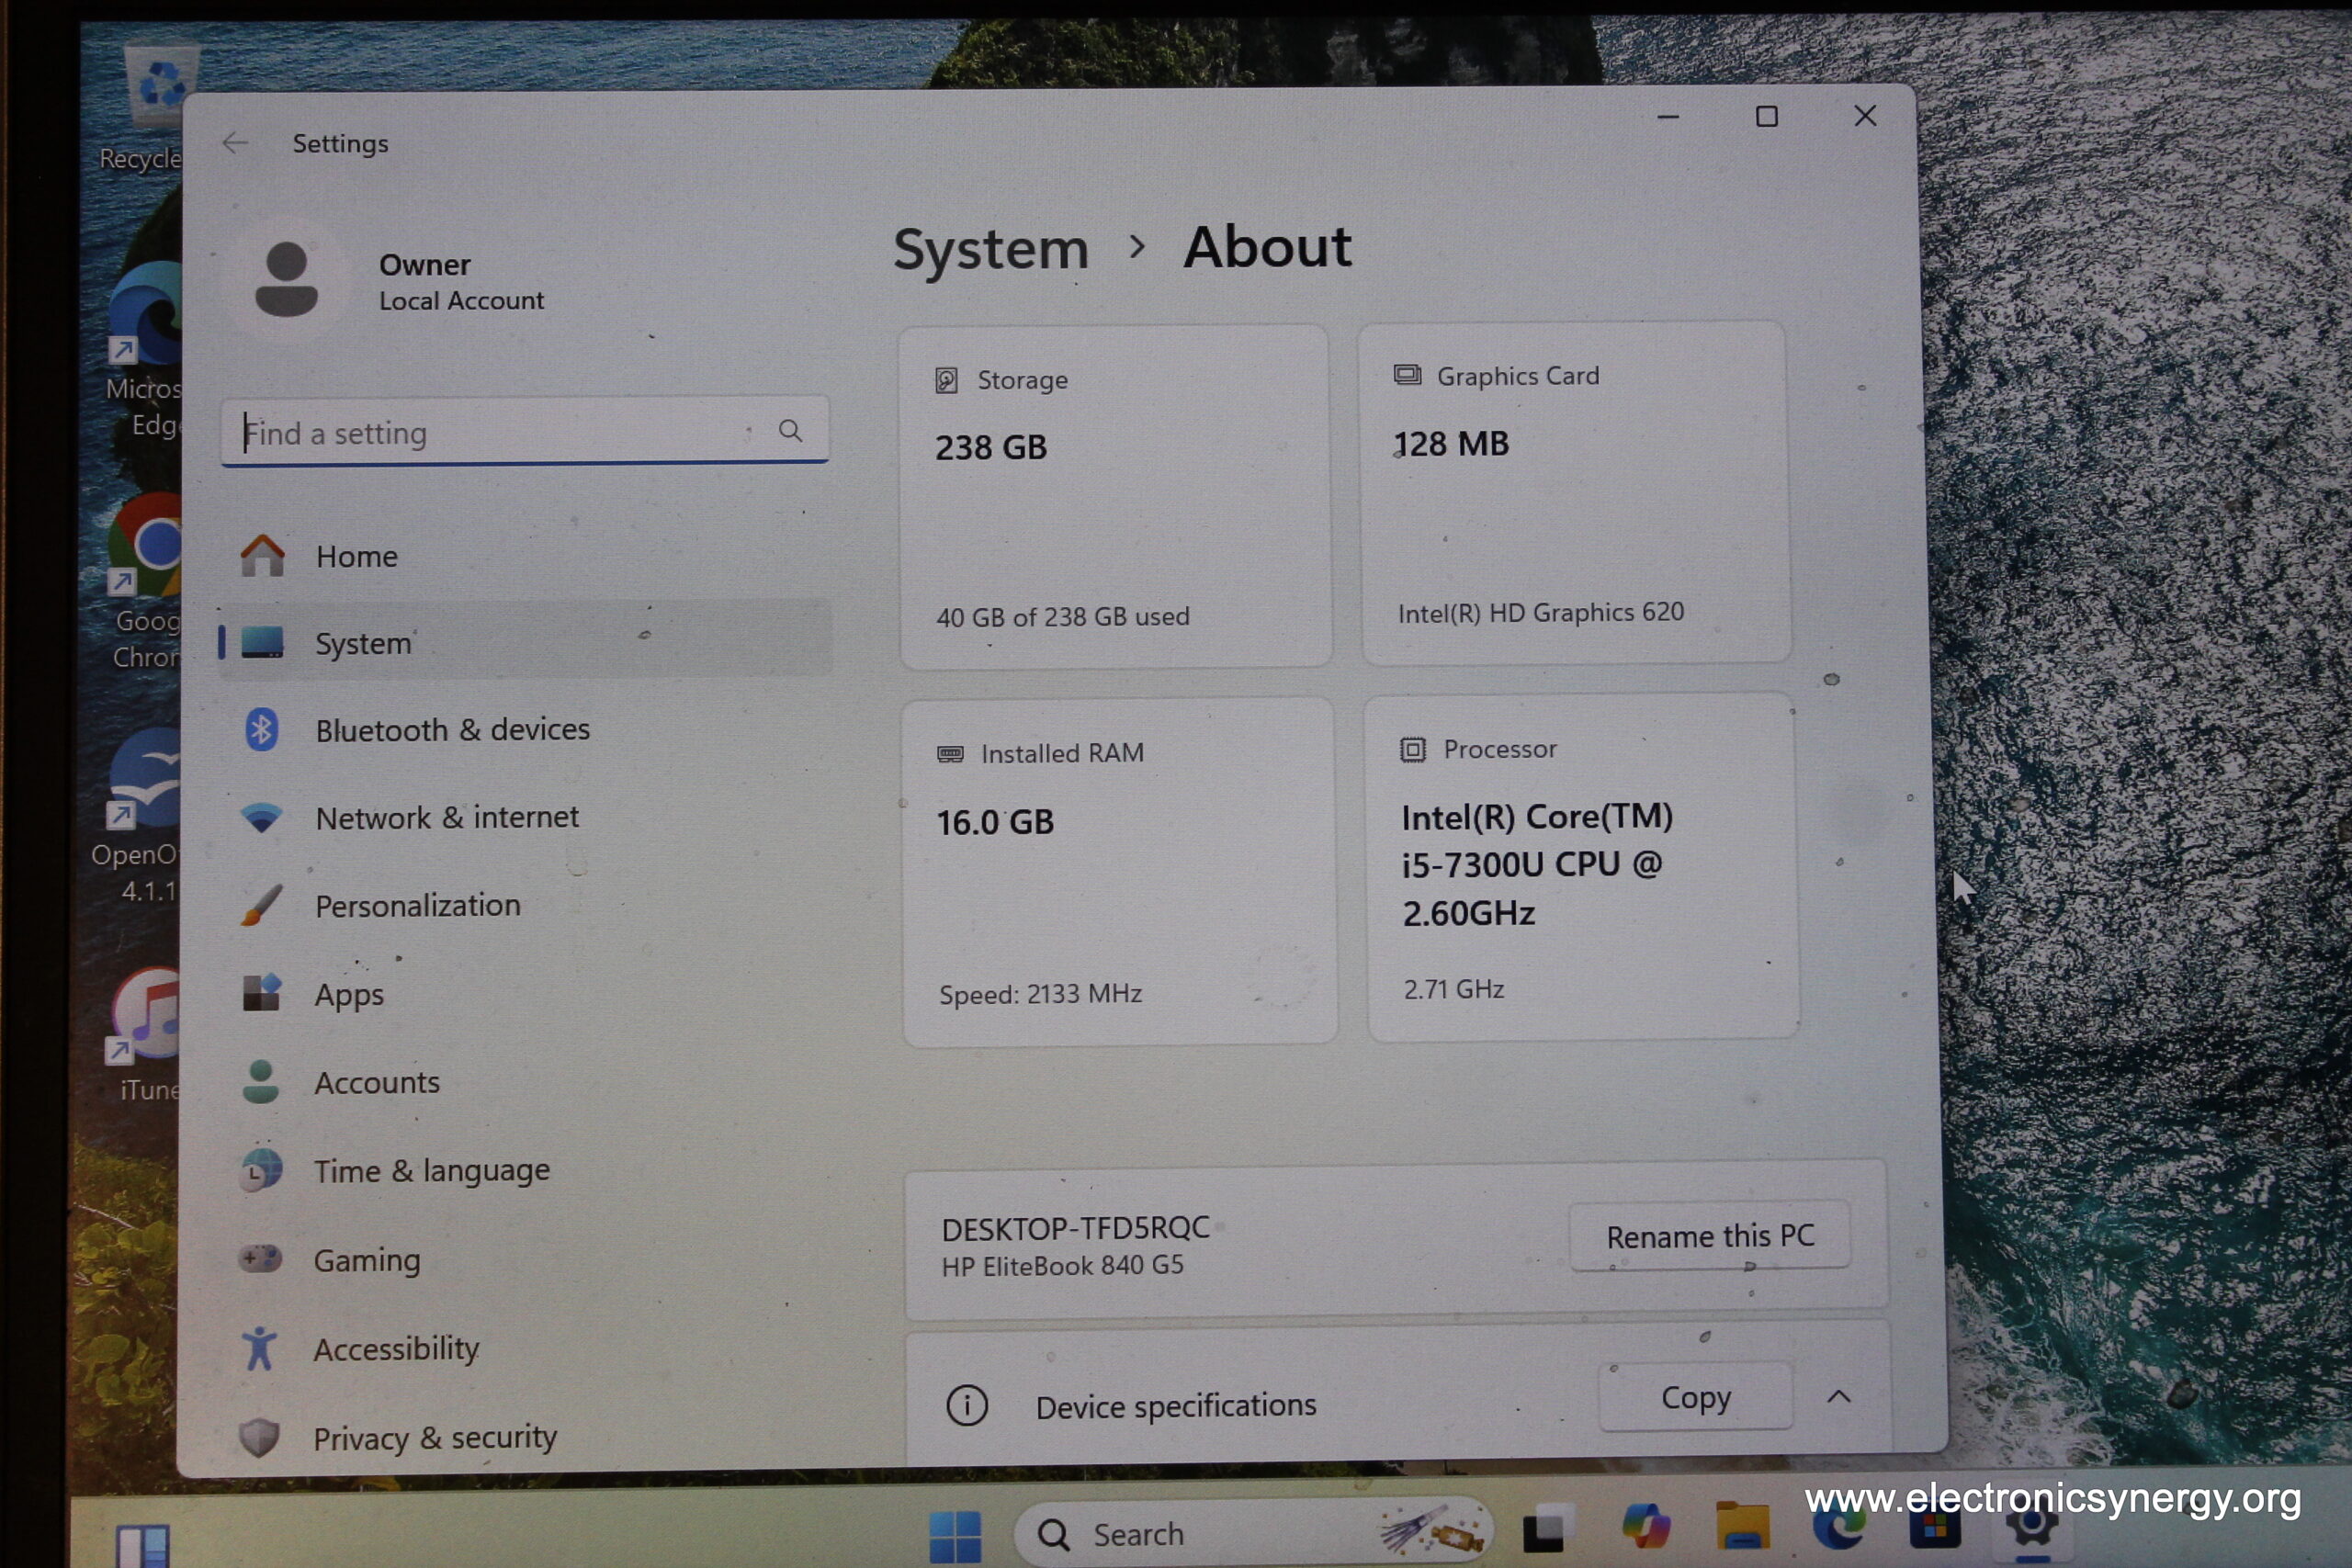Open the Accounts settings section
The width and height of the screenshot is (2352, 1568).
(x=376, y=1082)
